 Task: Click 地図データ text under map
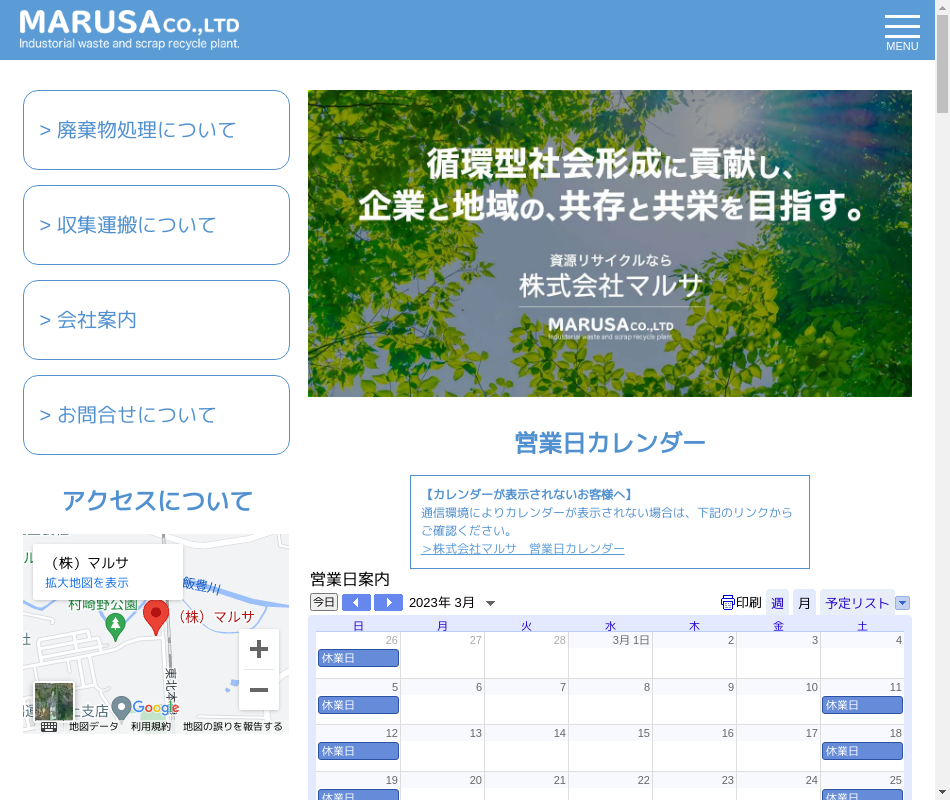93,727
